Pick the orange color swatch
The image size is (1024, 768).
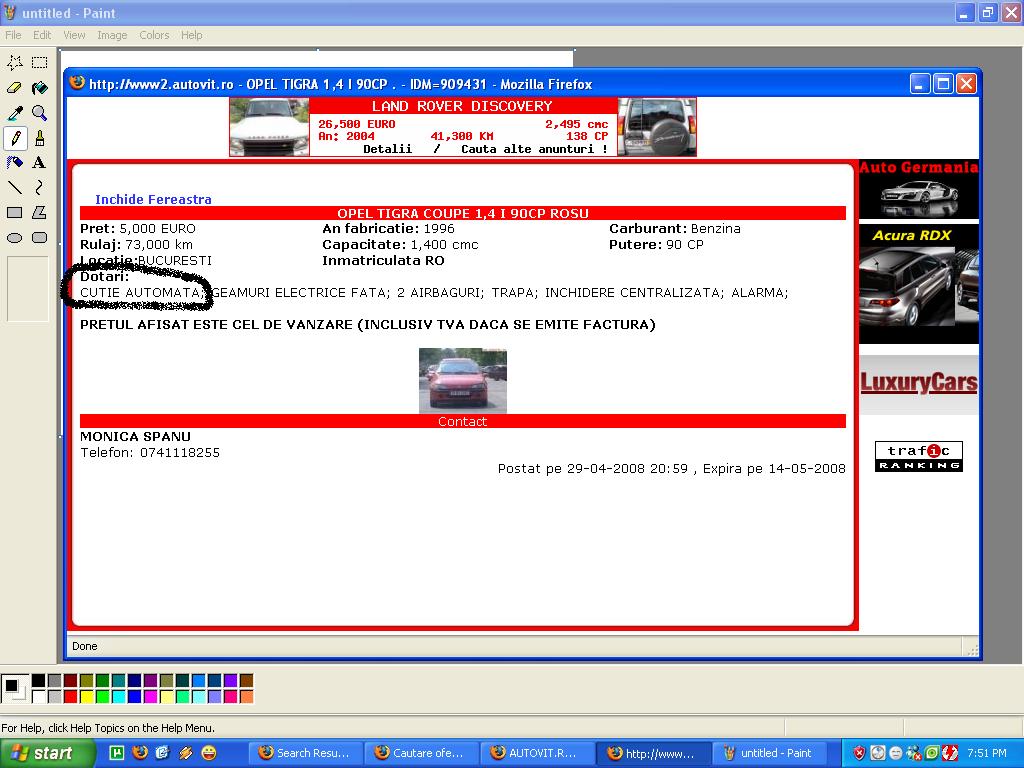point(246,696)
